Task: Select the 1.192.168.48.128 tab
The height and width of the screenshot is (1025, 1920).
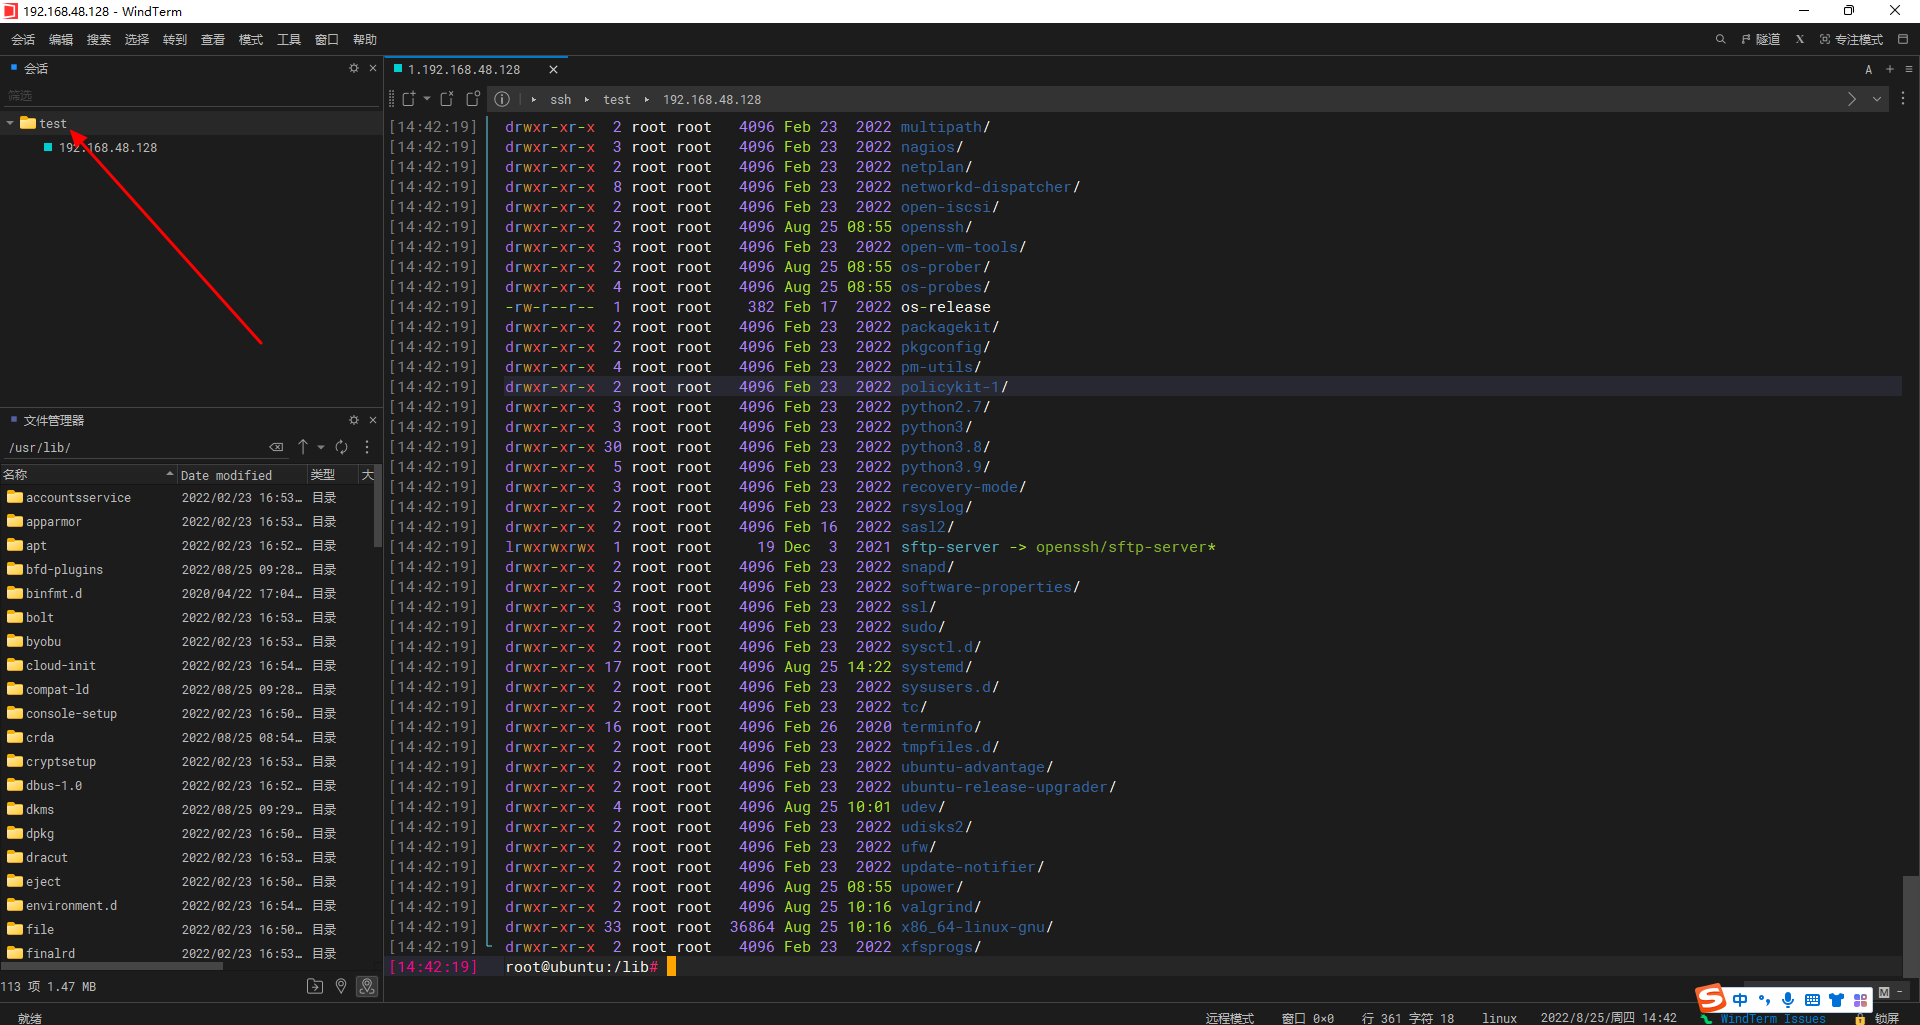Action: [x=464, y=69]
